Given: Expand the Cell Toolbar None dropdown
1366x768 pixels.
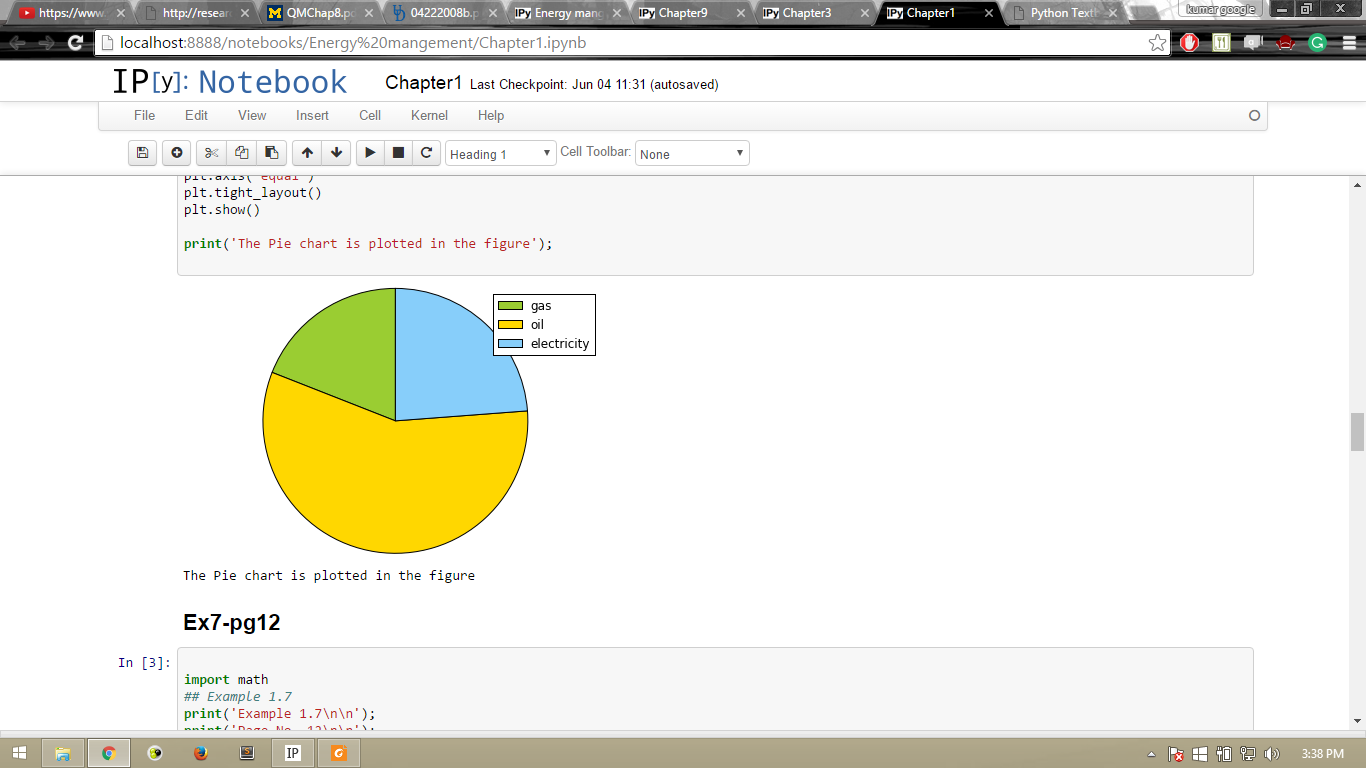Looking at the screenshot, I should pos(692,154).
